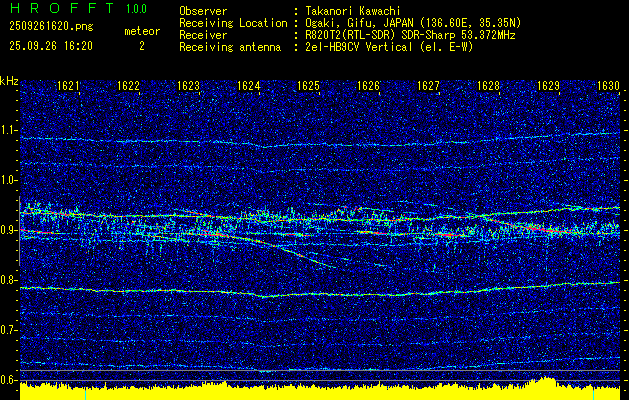
Task: Click frequency label 1.1
Action: [x=8, y=130]
